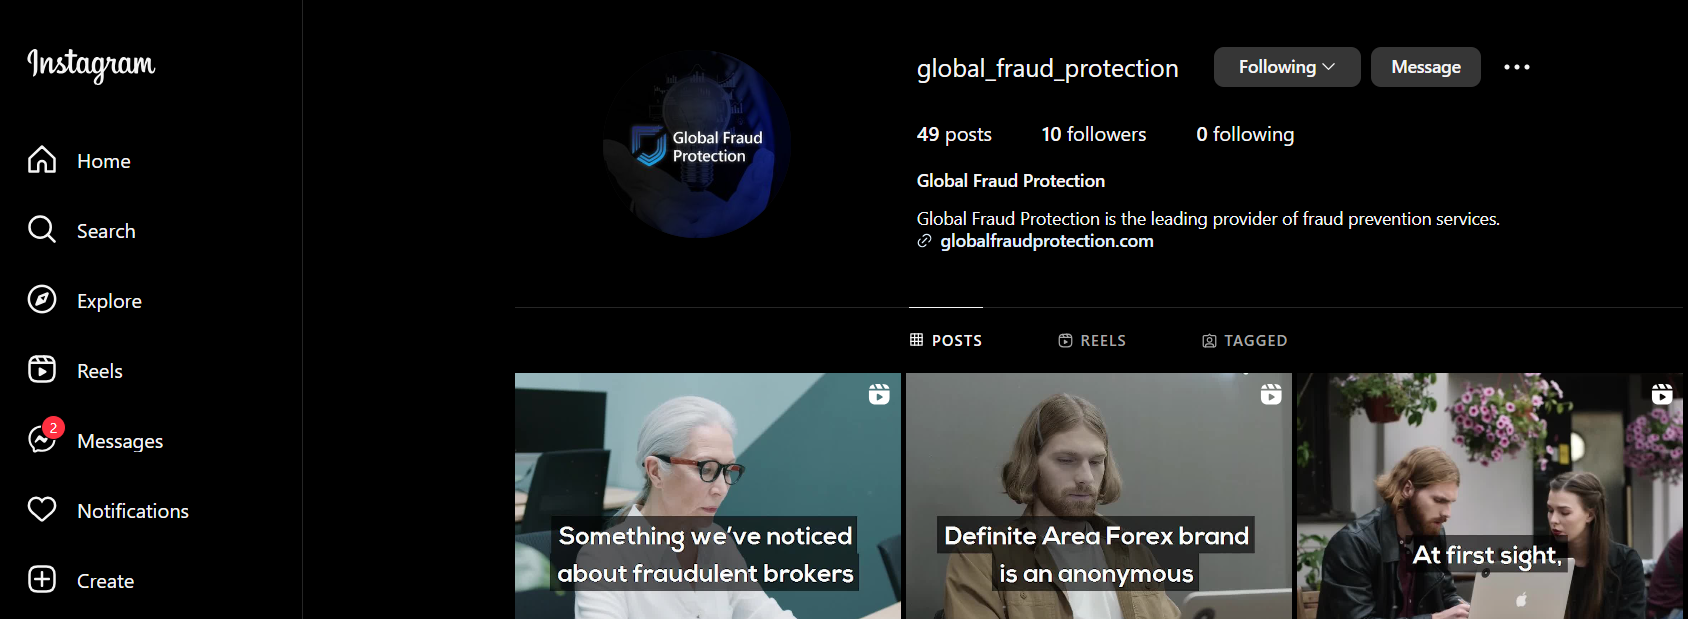Image resolution: width=1688 pixels, height=619 pixels.
Task: Switch to the Reels tab
Action: 1092,341
